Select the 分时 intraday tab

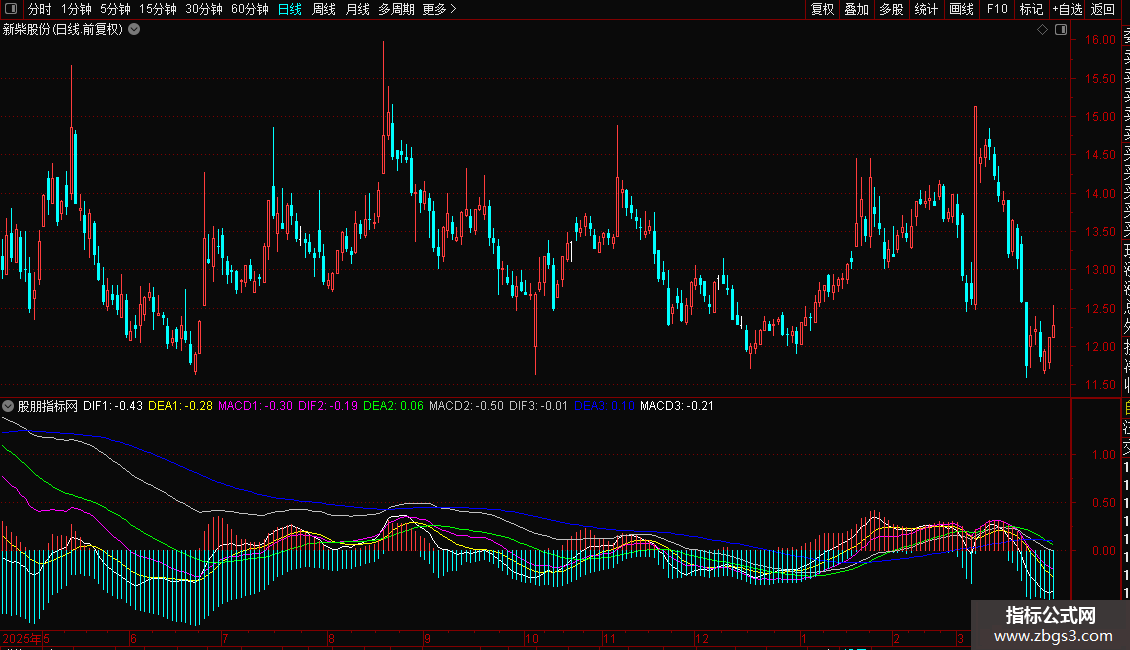[x=39, y=9]
